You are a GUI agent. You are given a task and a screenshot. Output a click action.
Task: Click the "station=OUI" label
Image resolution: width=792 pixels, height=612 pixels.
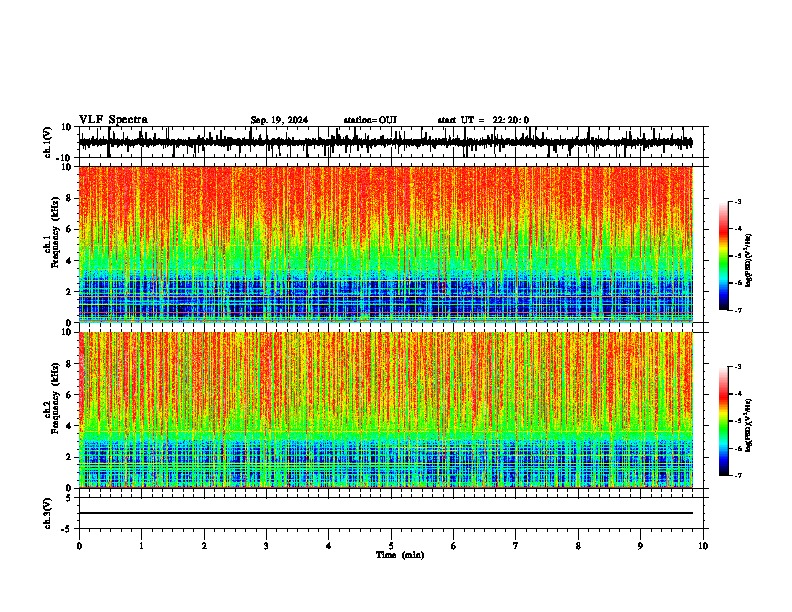point(370,120)
